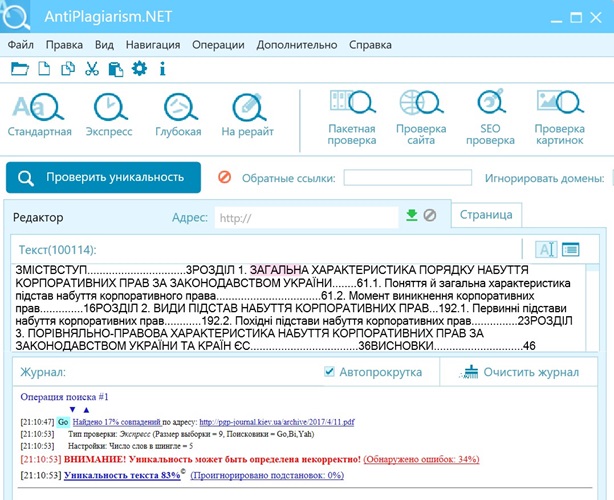614x500 pixels.
Task: Click the Игнорировать домены label
Action: 545,178
